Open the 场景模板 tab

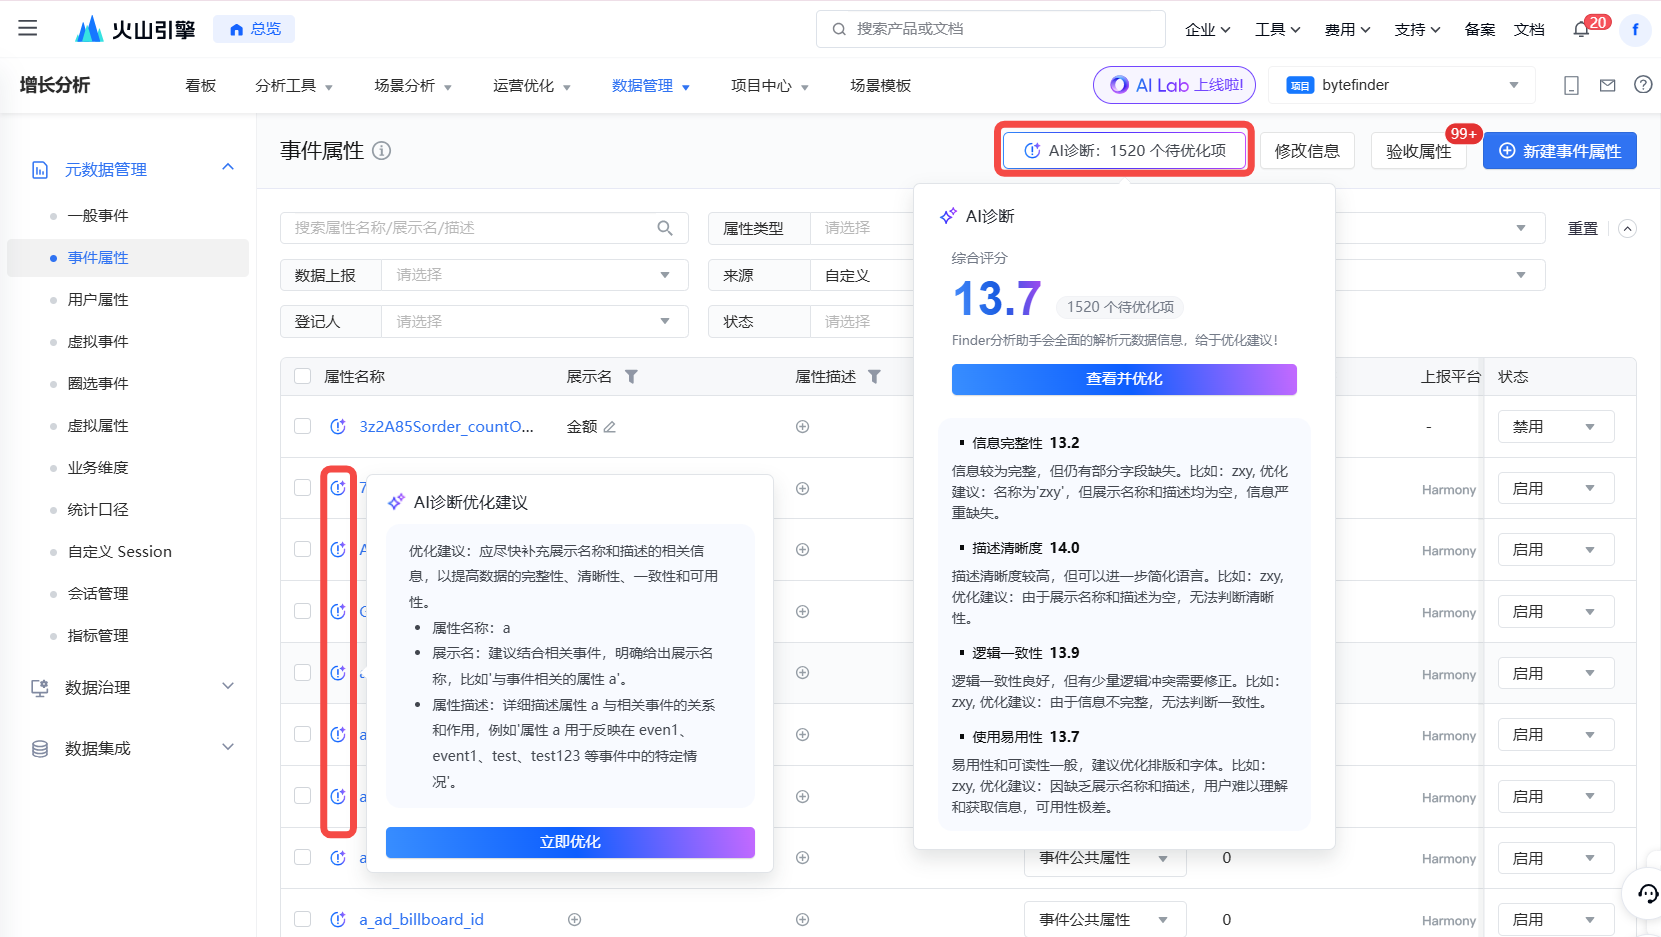(x=881, y=86)
